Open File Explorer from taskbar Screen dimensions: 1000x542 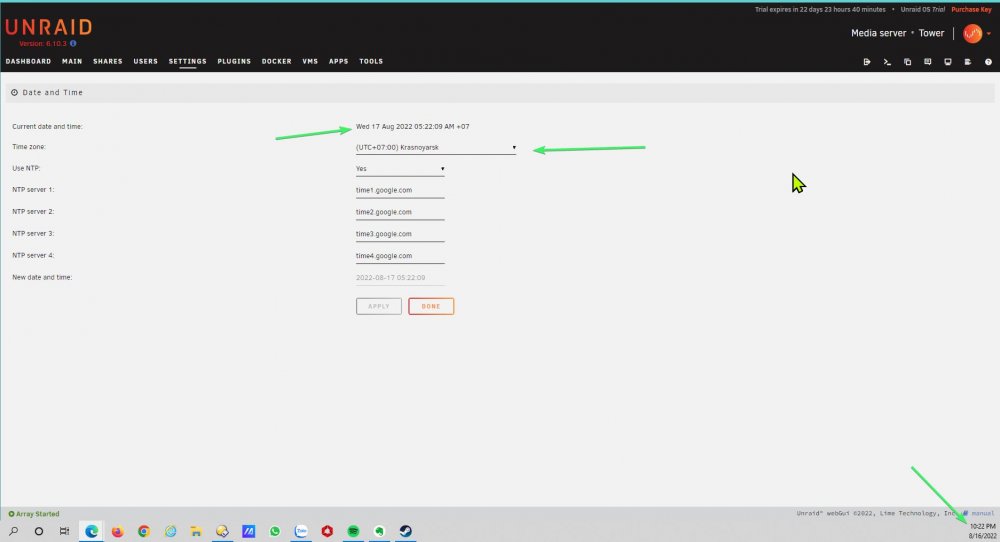click(196, 531)
